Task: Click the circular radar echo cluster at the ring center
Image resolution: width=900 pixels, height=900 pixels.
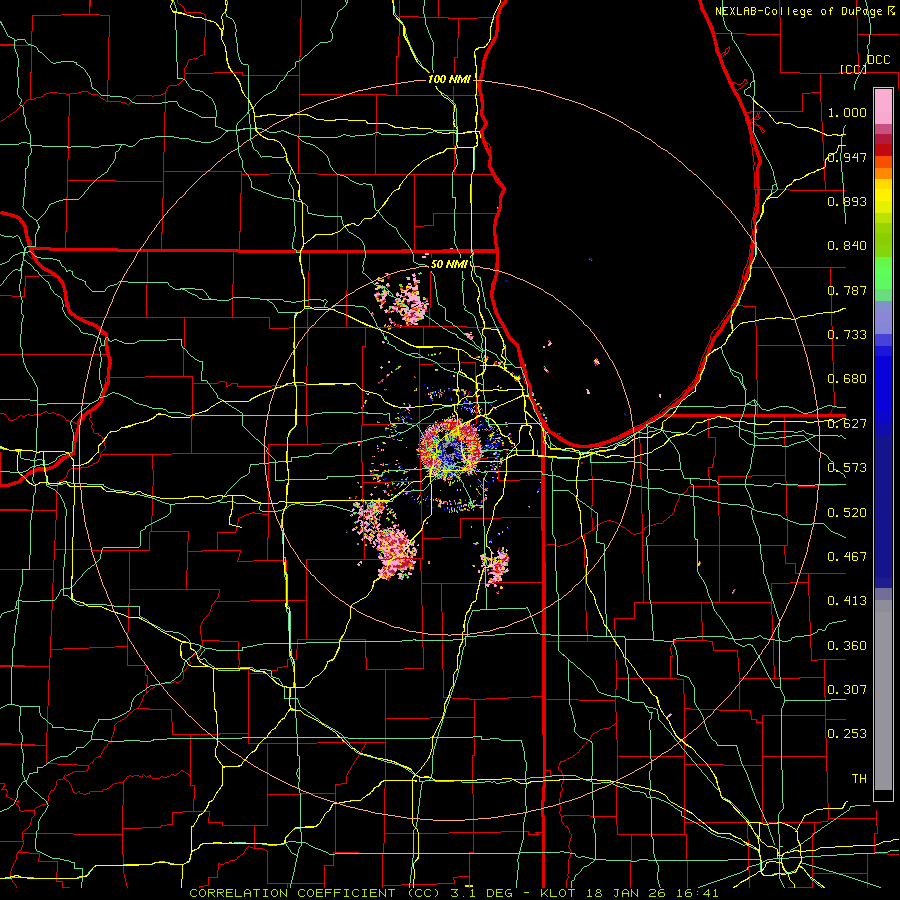Action: tap(450, 449)
